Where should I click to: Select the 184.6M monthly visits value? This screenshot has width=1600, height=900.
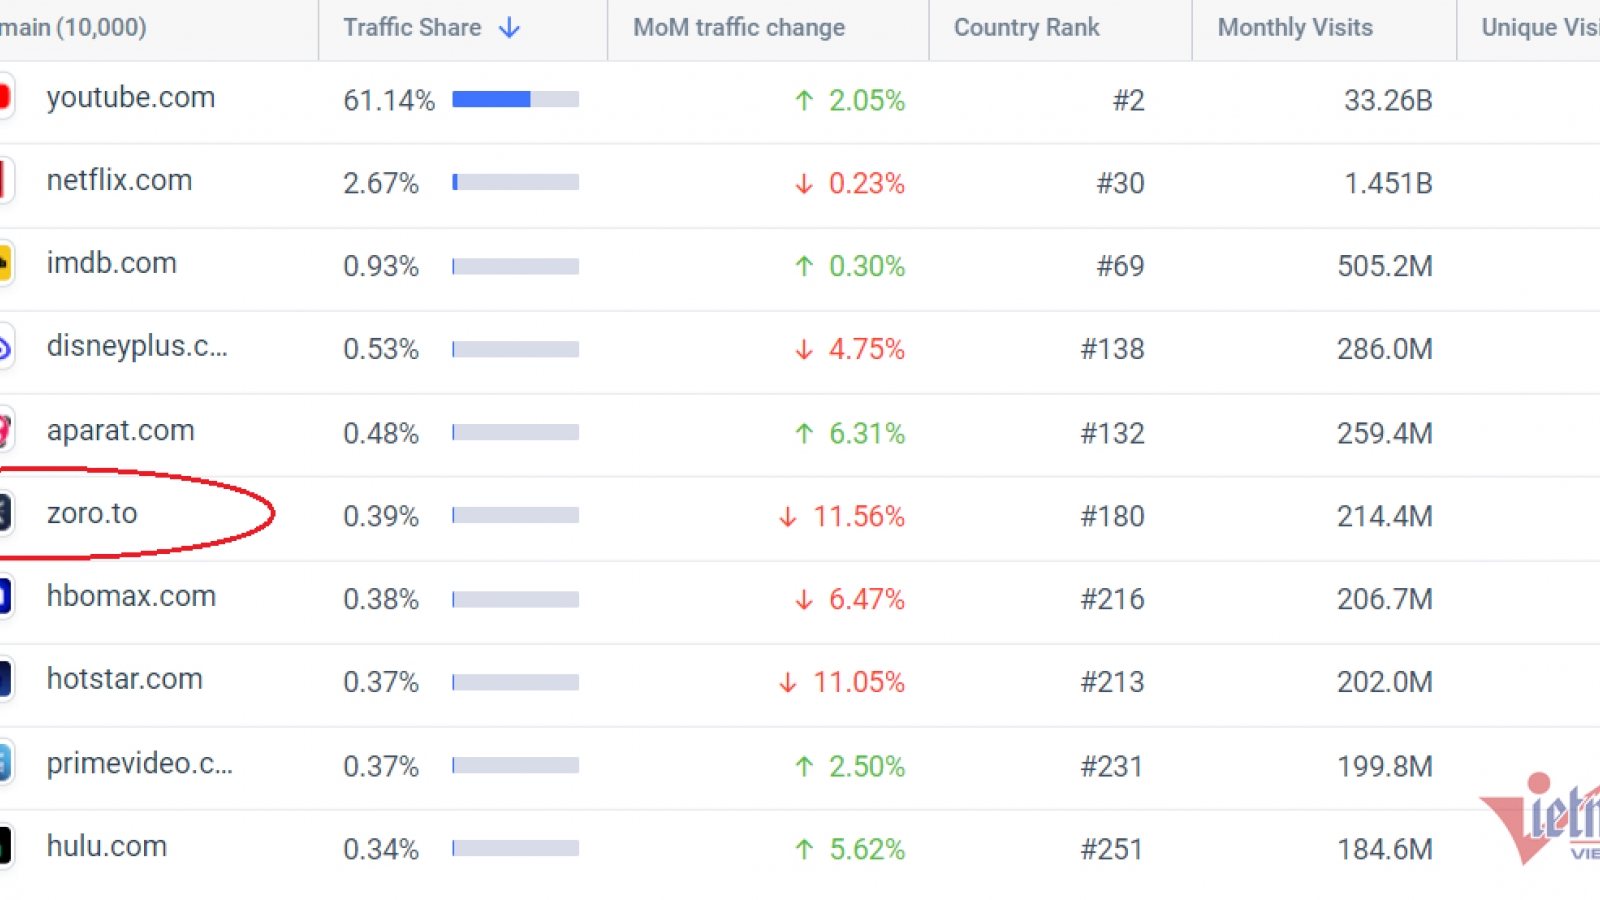(1385, 849)
